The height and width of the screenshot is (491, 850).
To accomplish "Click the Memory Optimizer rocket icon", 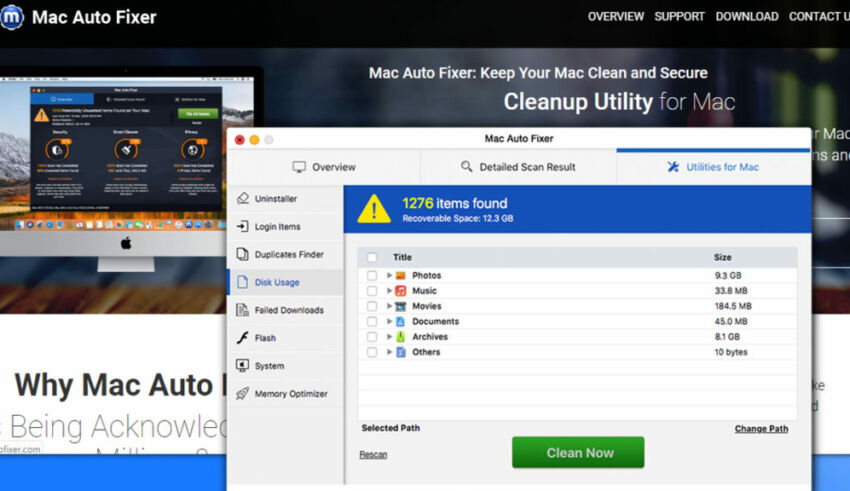I will click(x=242, y=393).
